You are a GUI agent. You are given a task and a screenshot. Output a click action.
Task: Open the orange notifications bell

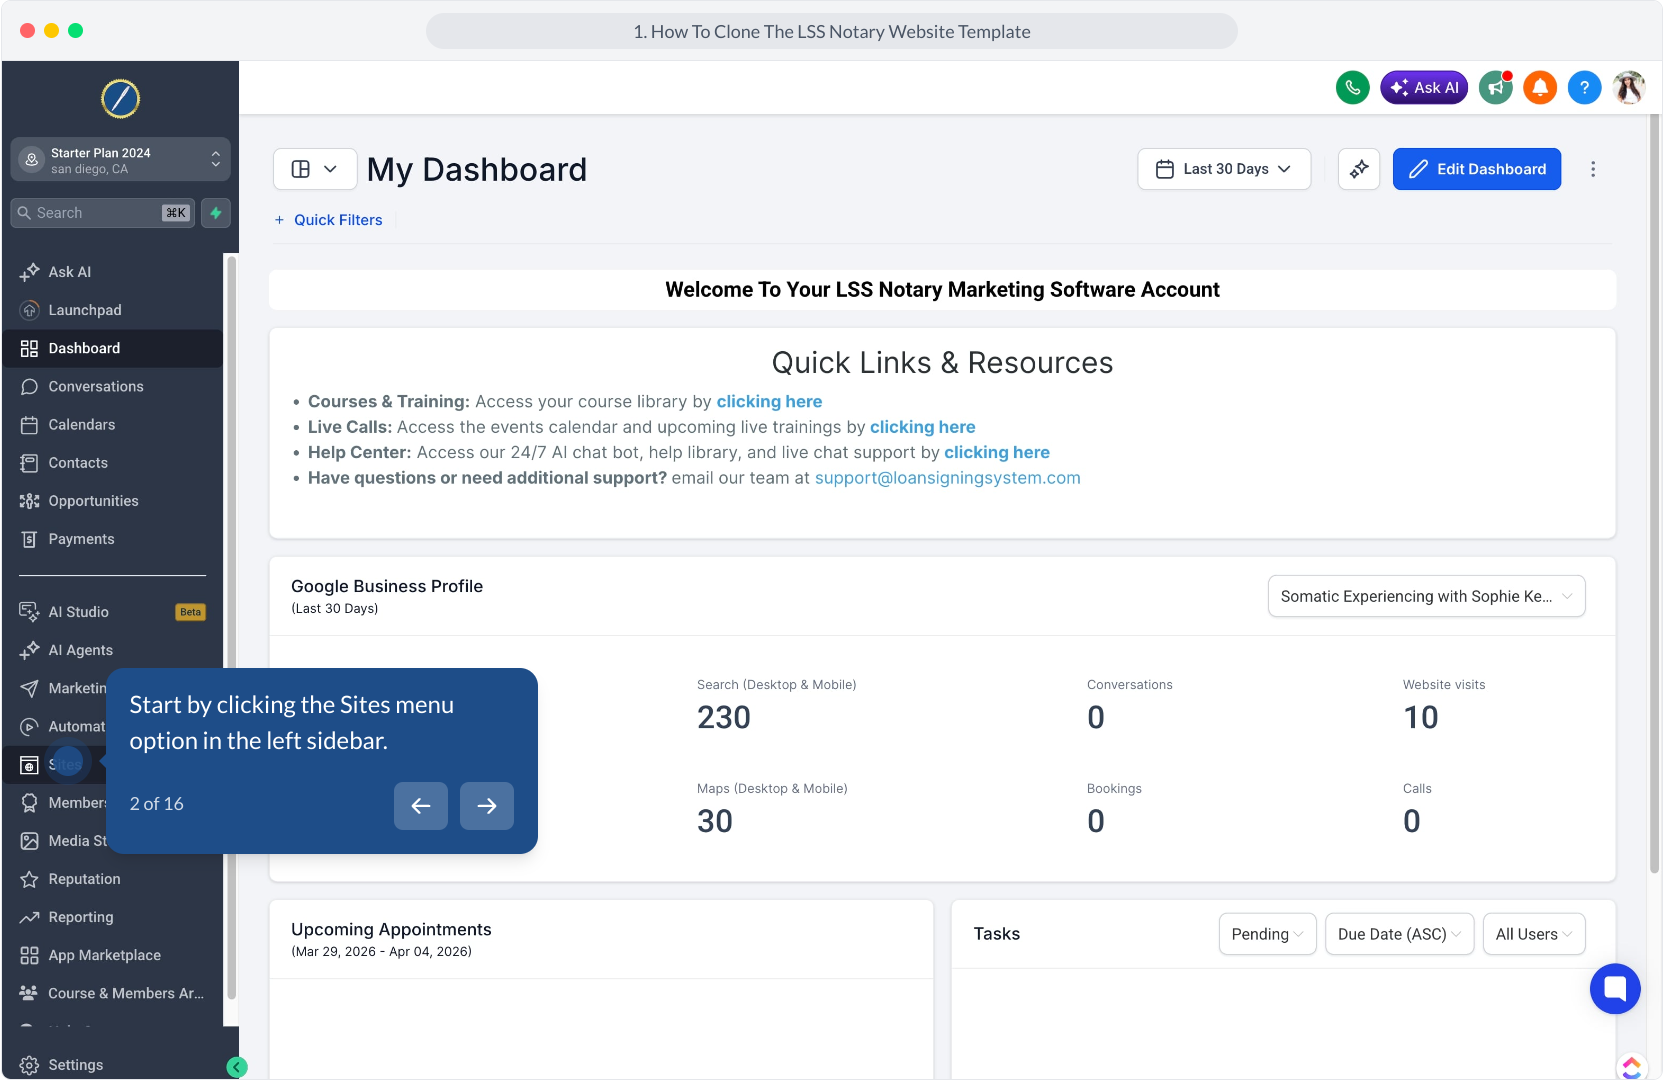pyautogui.click(x=1540, y=88)
